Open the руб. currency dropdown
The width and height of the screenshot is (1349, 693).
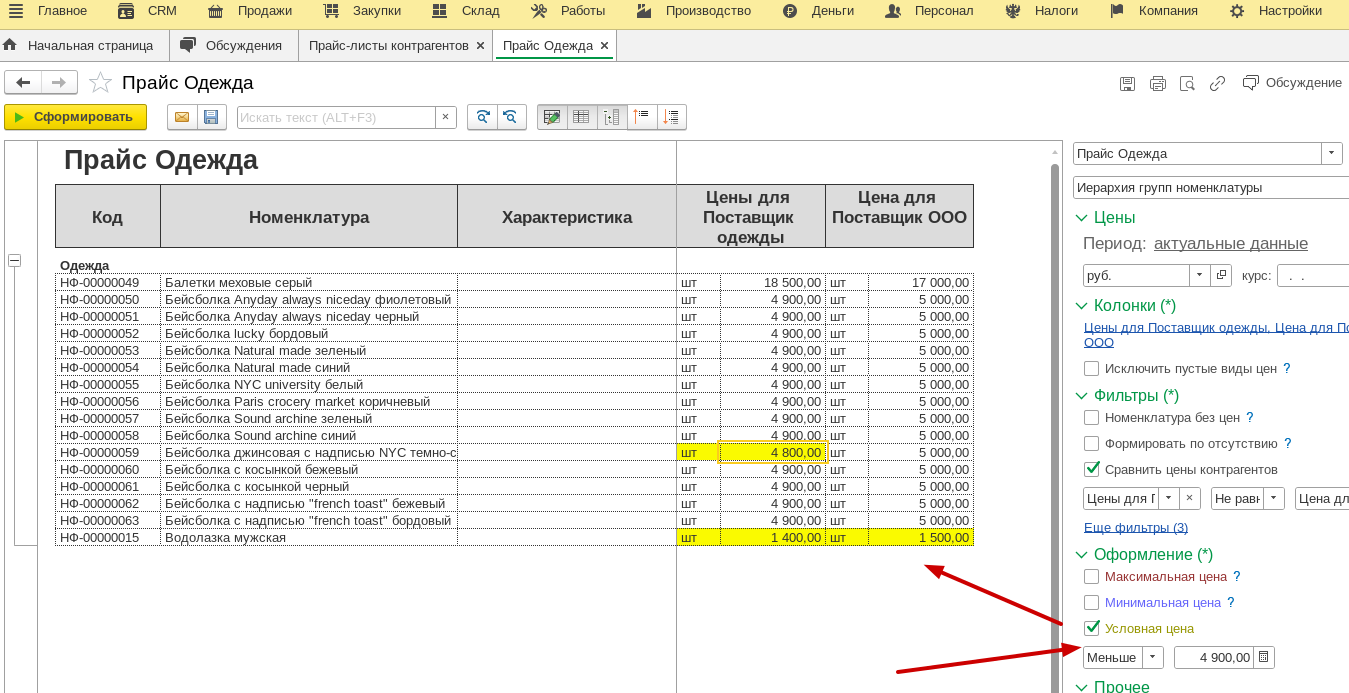coord(1199,275)
